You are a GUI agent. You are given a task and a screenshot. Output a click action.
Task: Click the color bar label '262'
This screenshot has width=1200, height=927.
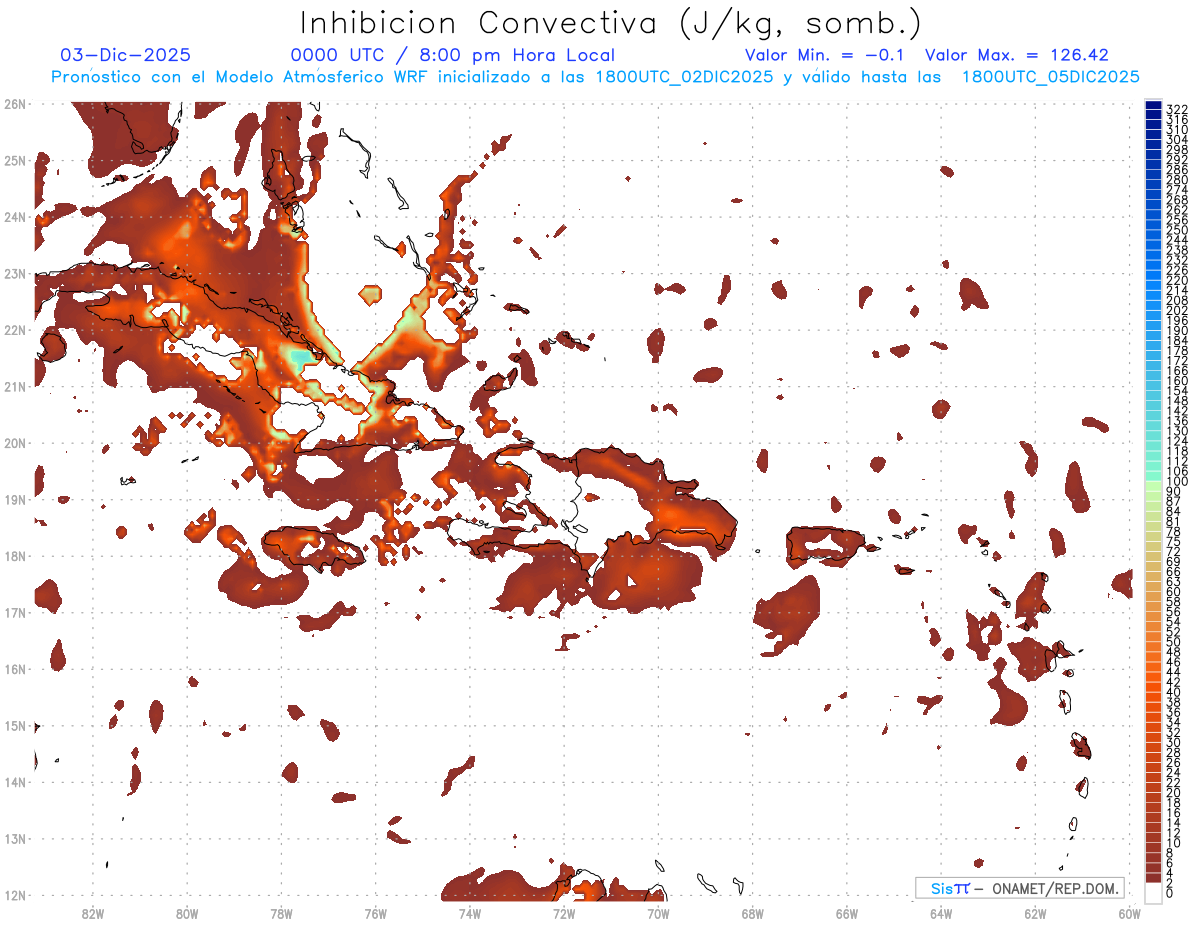coord(1177,209)
